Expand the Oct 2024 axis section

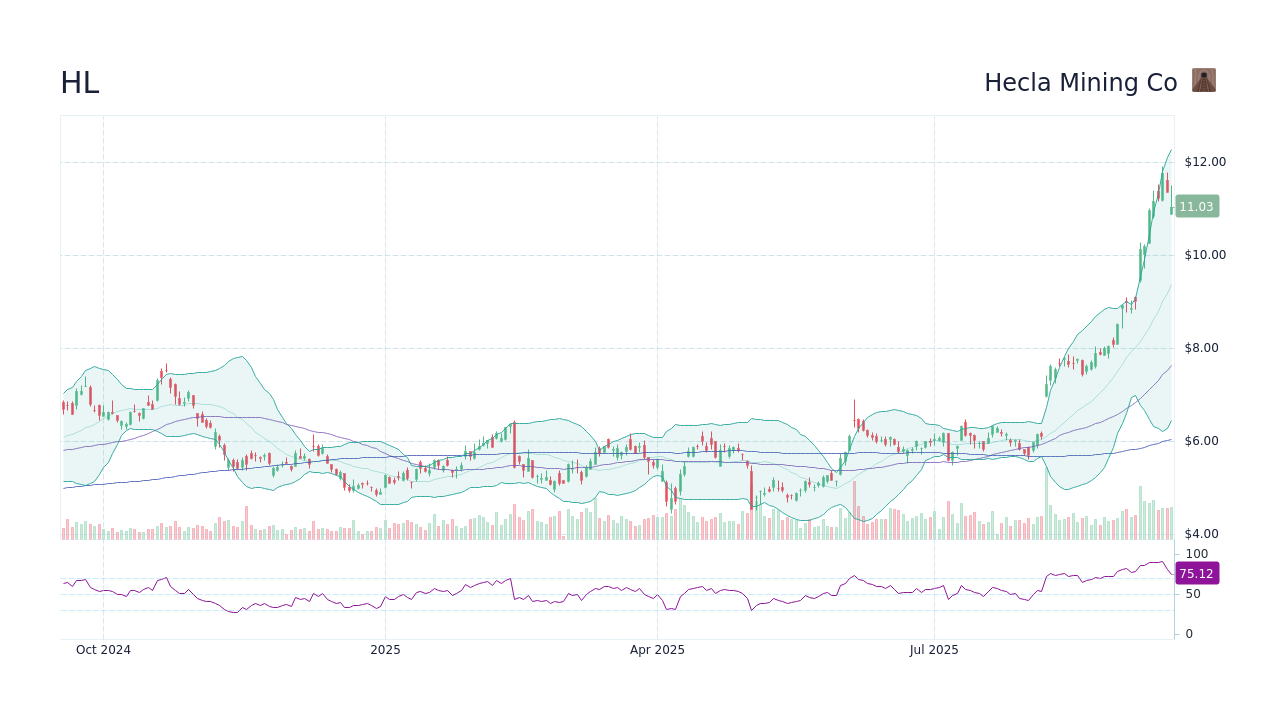click(103, 650)
